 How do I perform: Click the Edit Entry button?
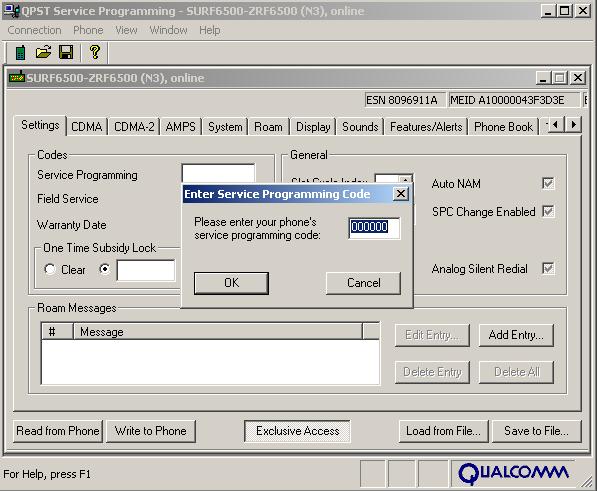click(x=432, y=335)
